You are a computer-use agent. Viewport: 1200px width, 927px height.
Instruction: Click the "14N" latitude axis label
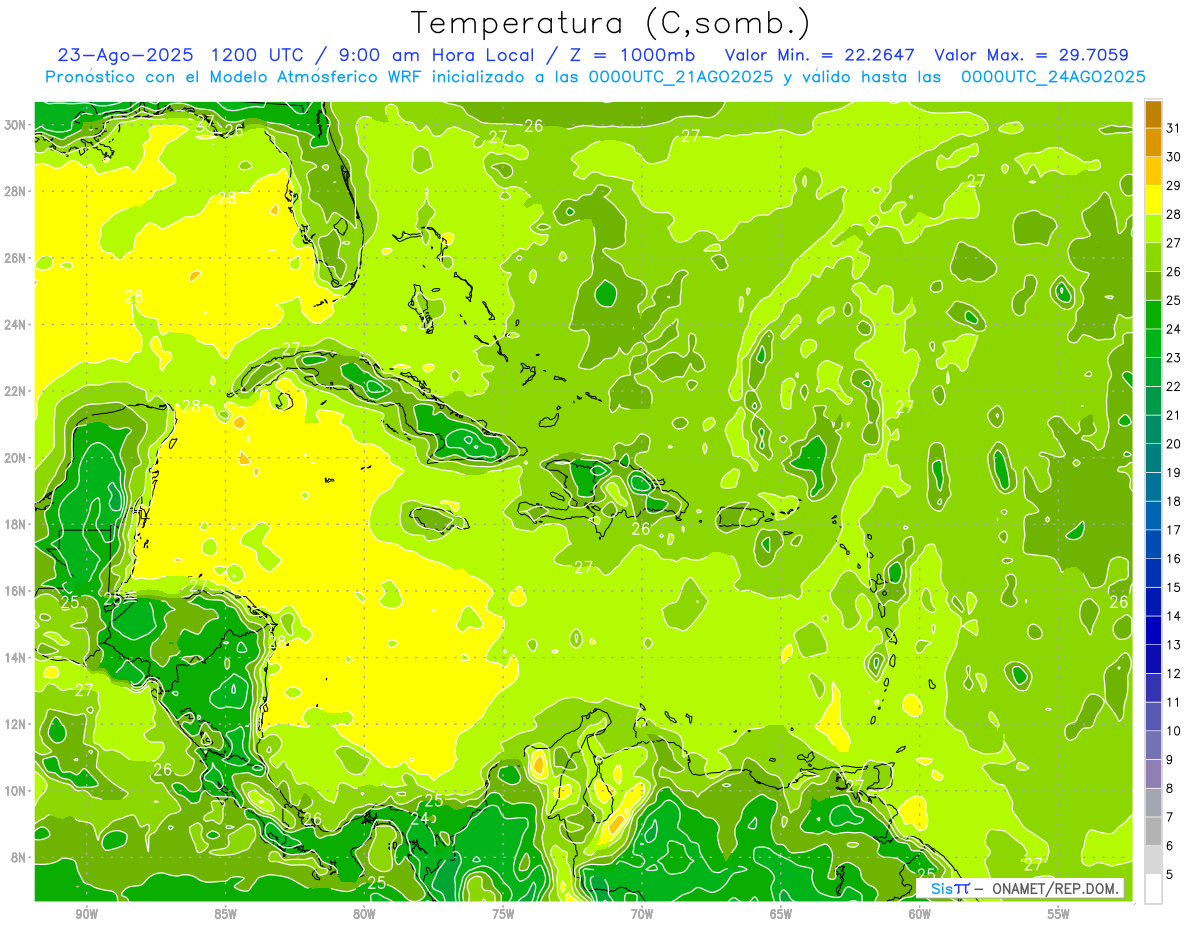[15, 657]
